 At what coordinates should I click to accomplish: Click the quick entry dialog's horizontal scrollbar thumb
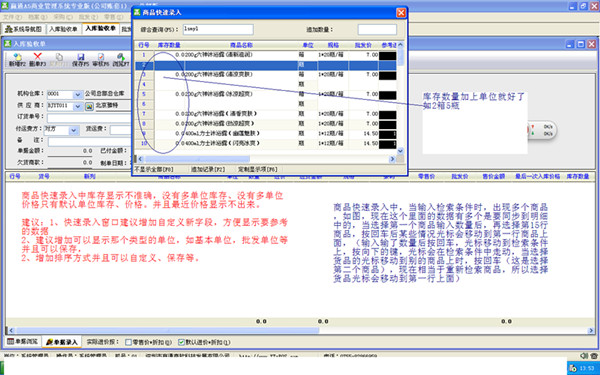(197, 159)
